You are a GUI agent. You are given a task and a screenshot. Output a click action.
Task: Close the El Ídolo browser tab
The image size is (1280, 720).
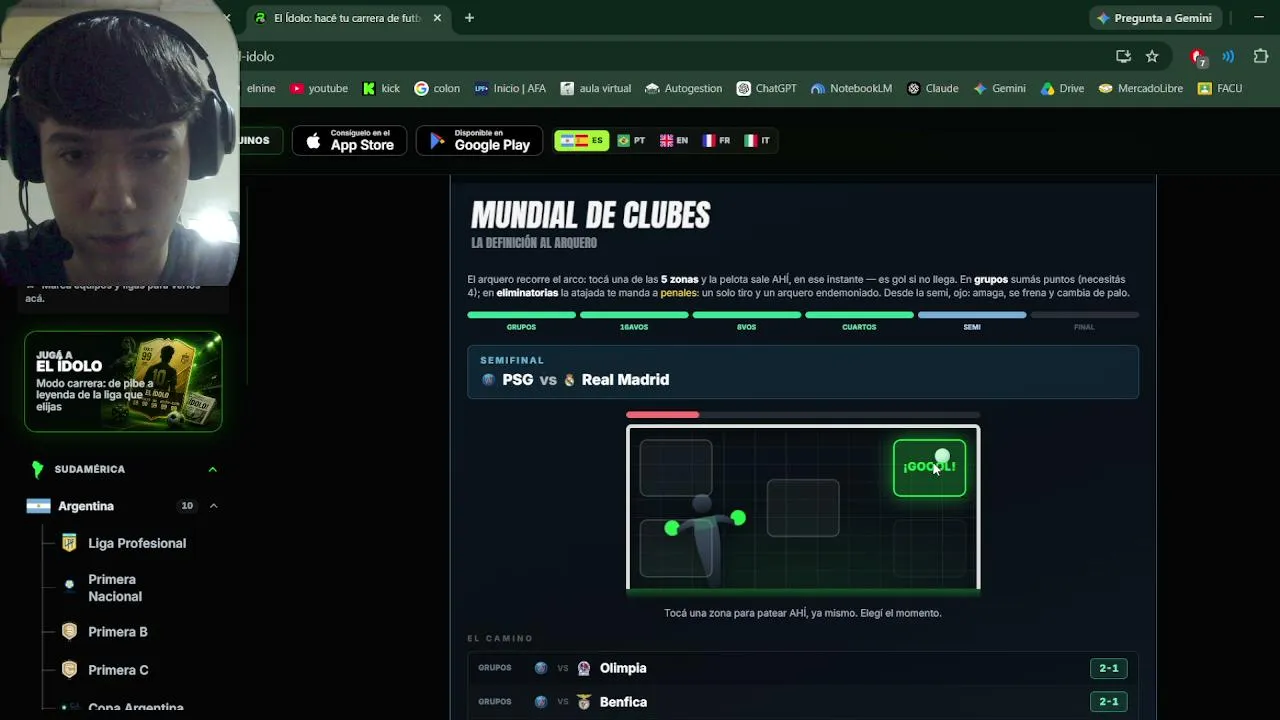[x=437, y=18]
